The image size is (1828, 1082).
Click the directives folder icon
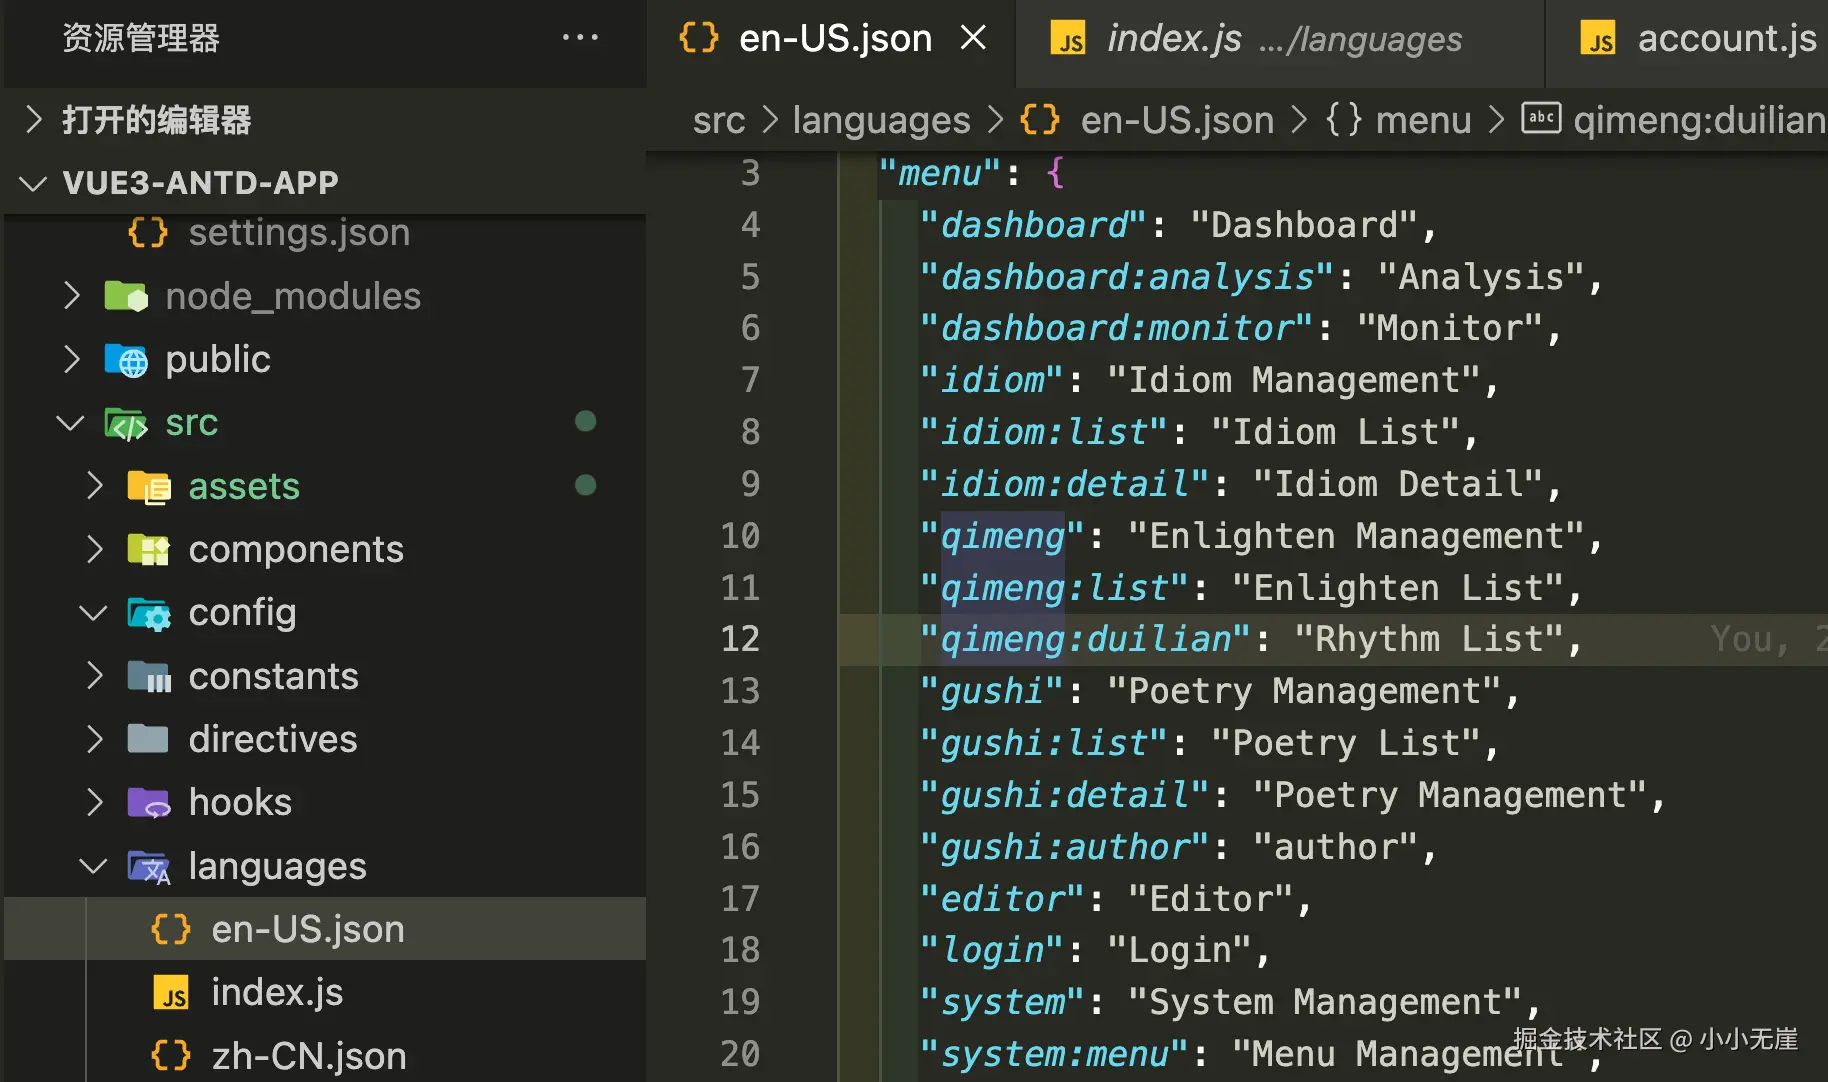[x=149, y=740]
